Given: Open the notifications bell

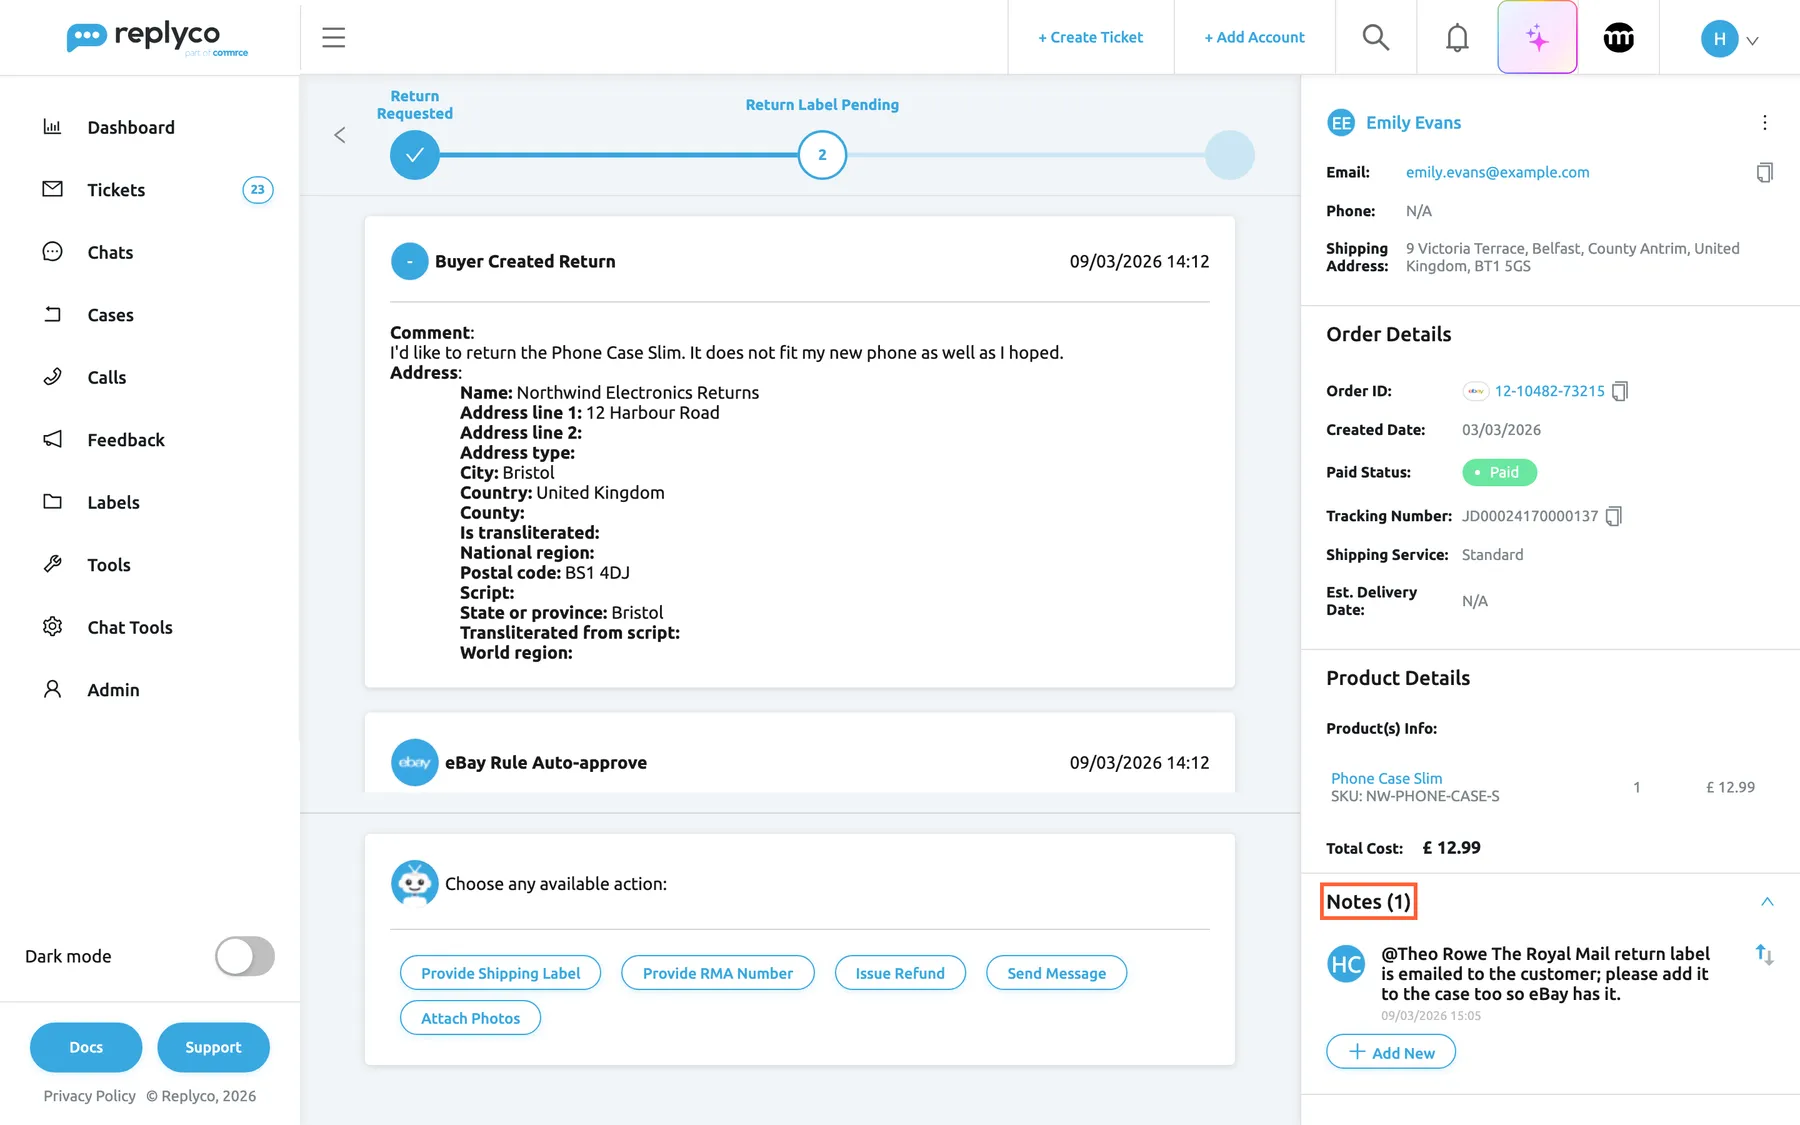Looking at the screenshot, I should (1457, 37).
